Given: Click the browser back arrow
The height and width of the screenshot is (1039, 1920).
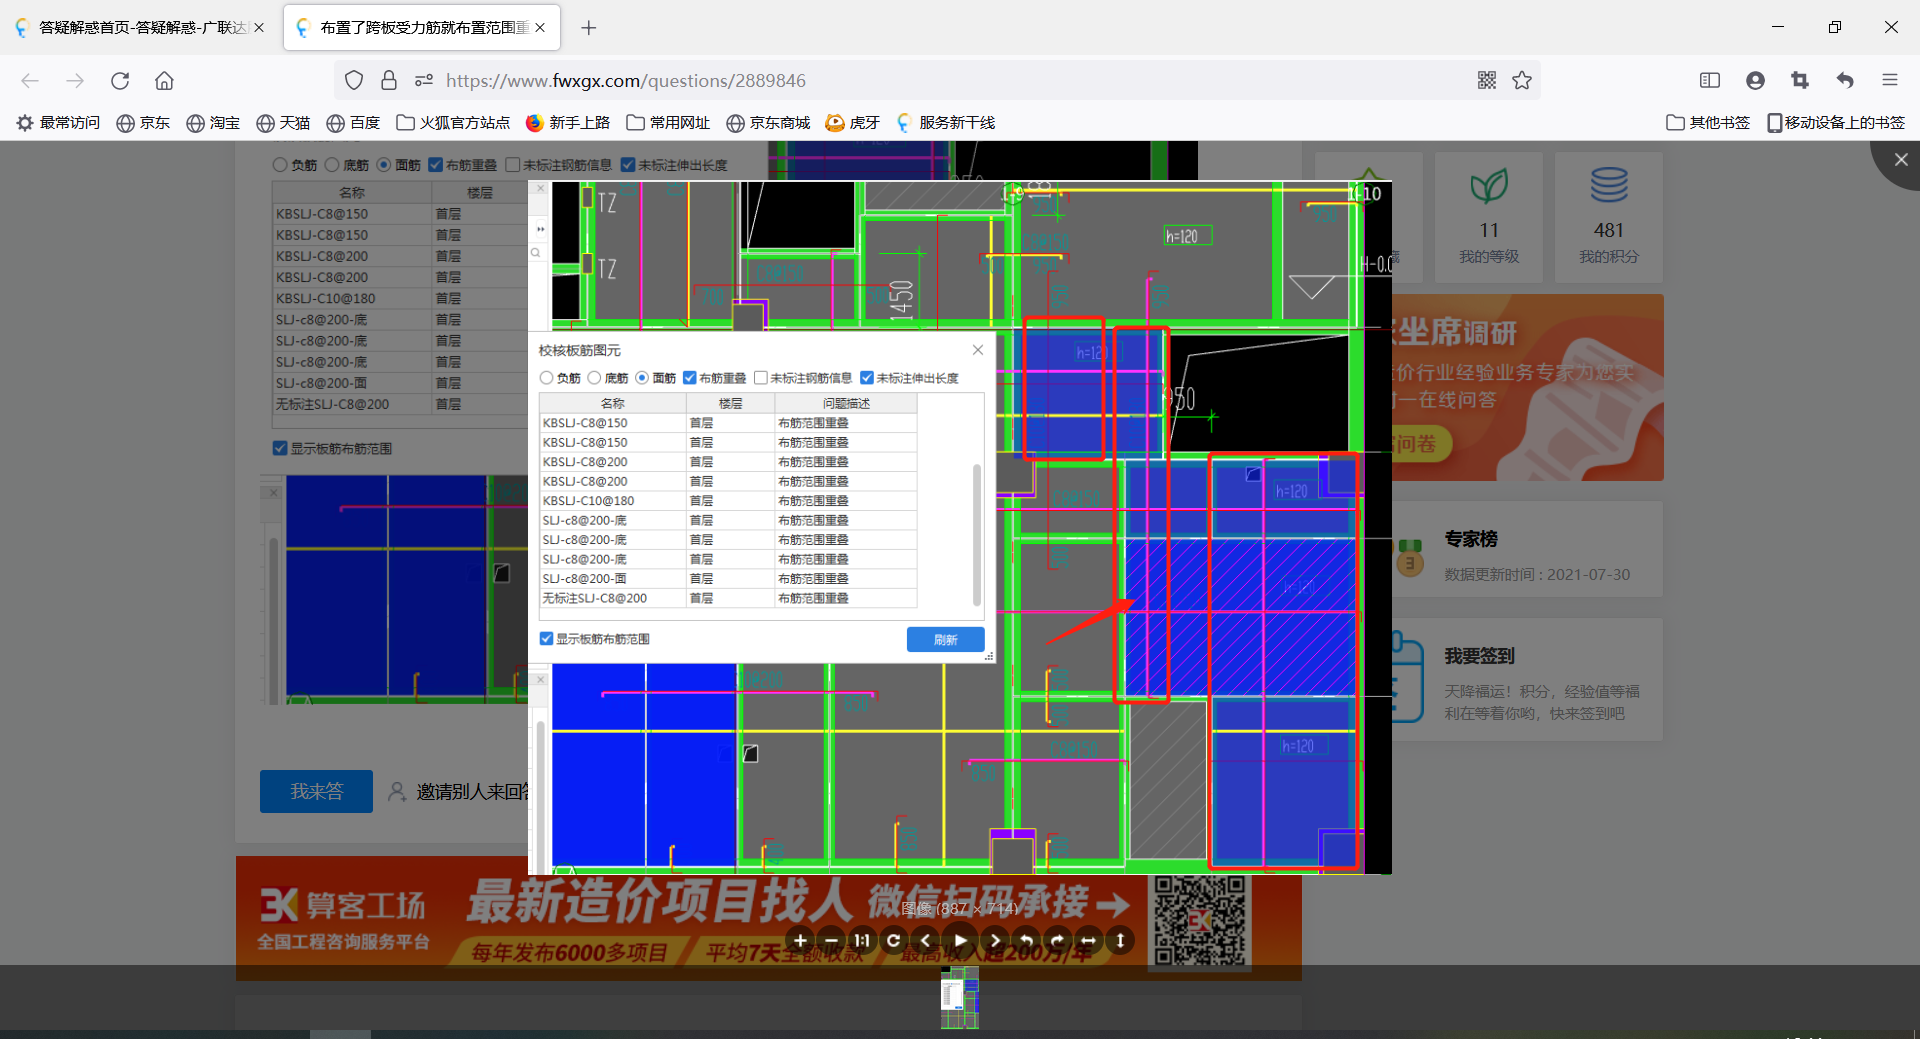Looking at the screenshot, I should click(30, 81).
